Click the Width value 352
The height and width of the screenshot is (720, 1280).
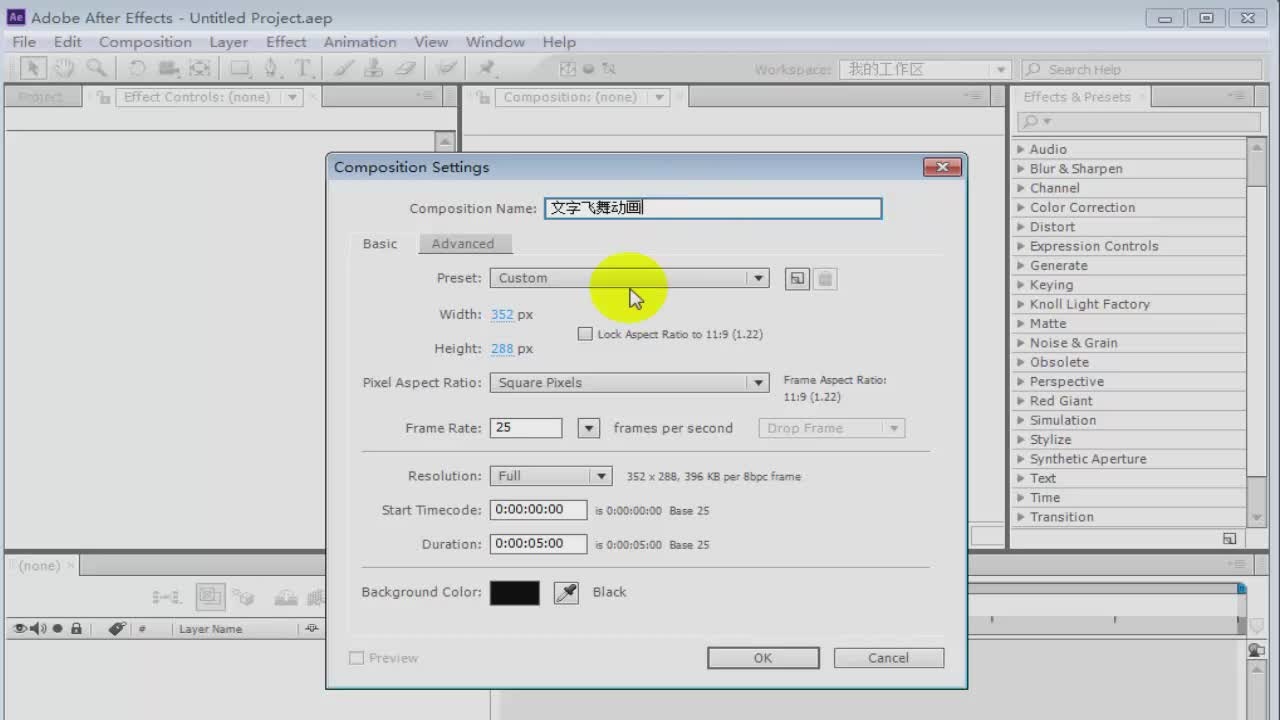coord(502,315)
